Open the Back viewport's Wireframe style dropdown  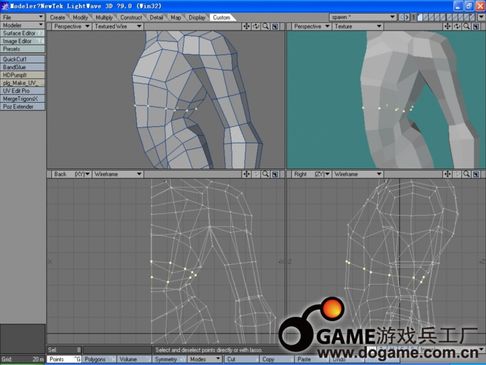pos(118,174)
